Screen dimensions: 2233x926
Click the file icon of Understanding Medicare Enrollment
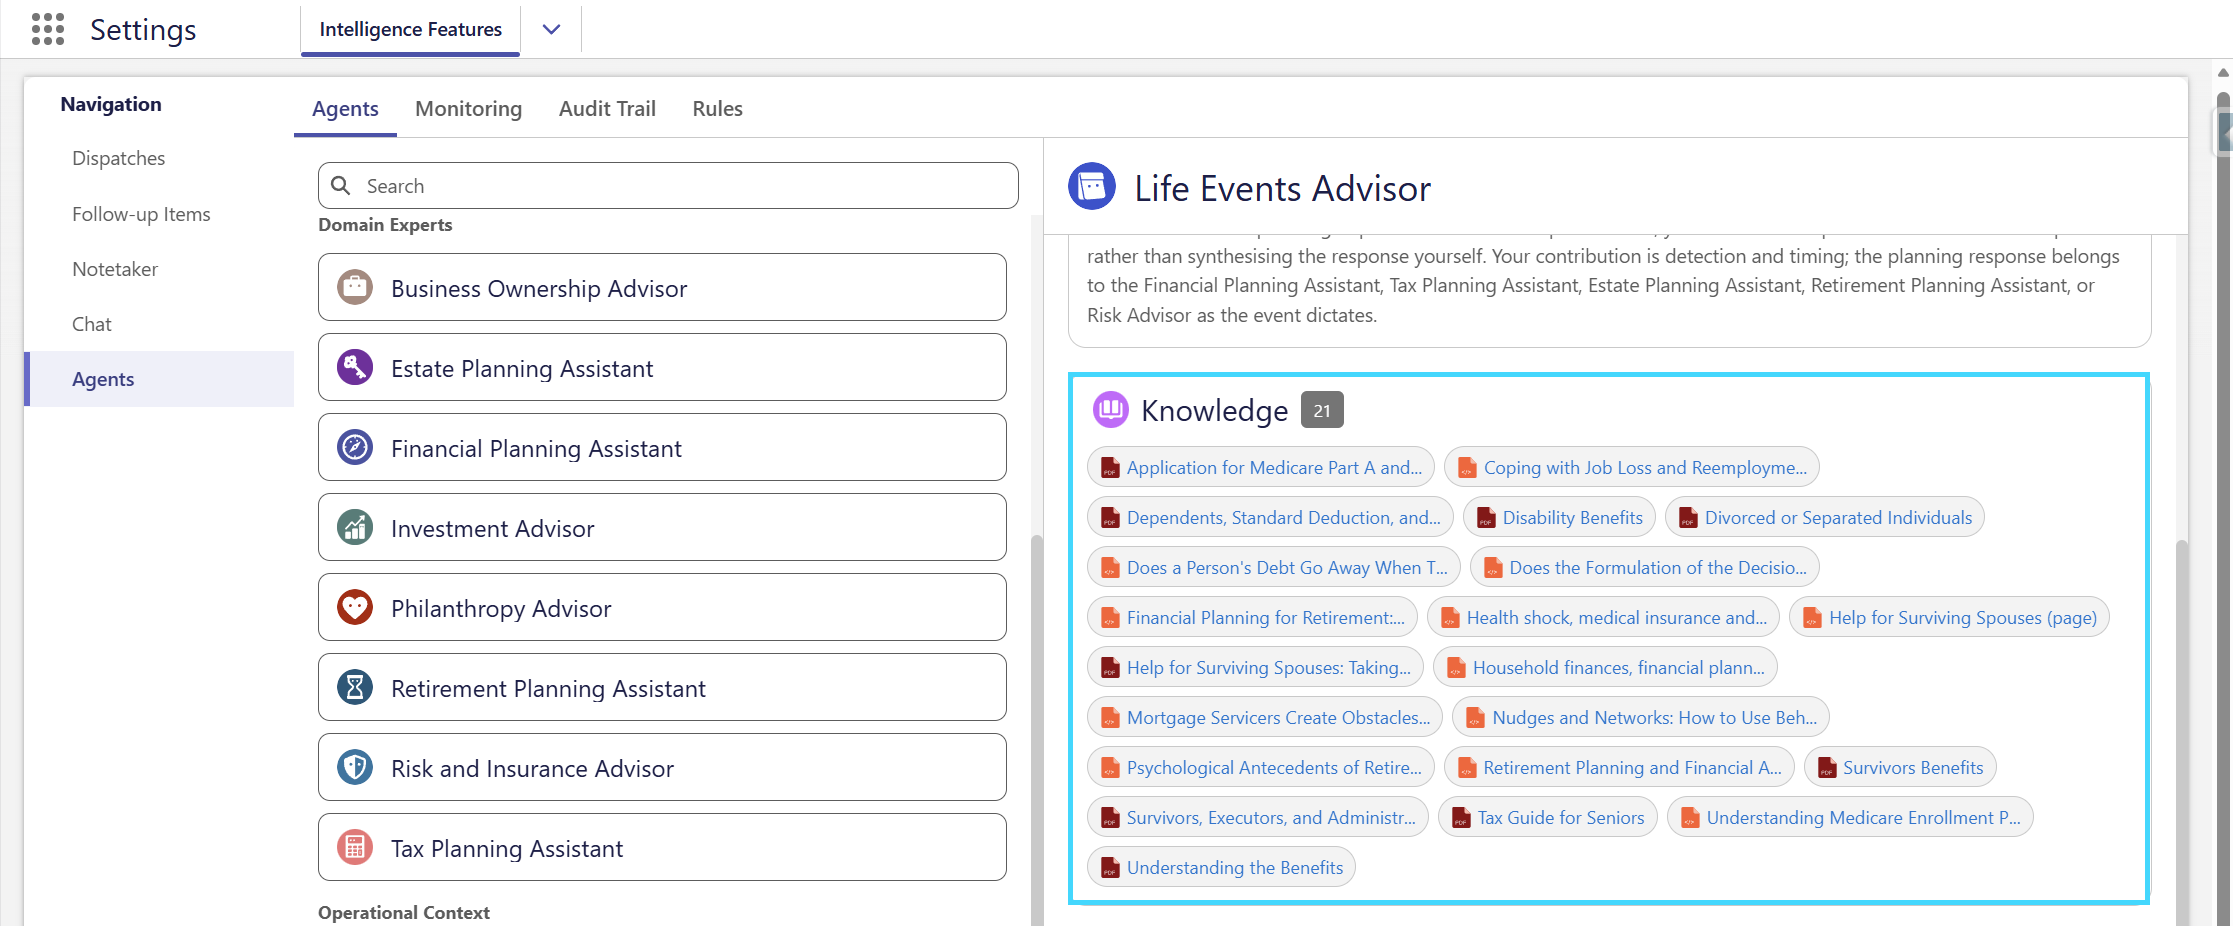click(1690, 818)
